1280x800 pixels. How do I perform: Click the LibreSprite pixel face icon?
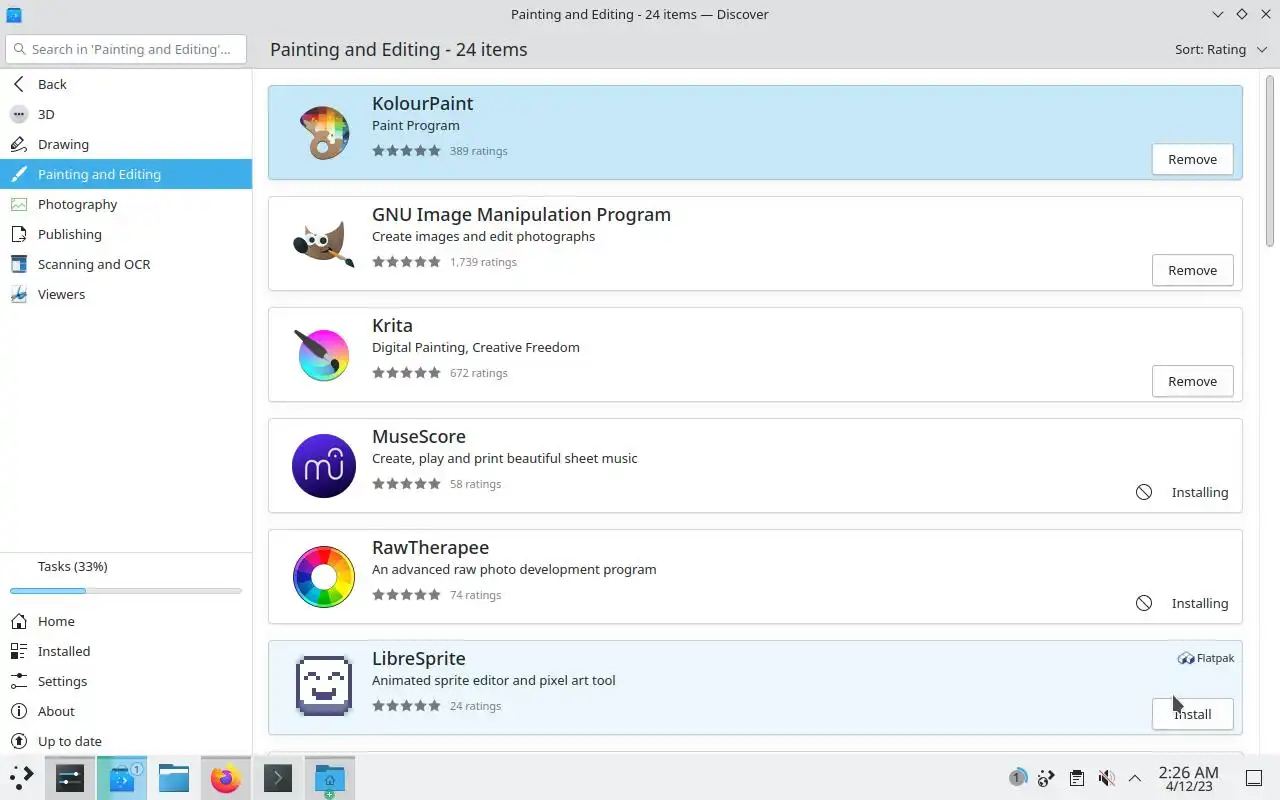tap(324, 687)
